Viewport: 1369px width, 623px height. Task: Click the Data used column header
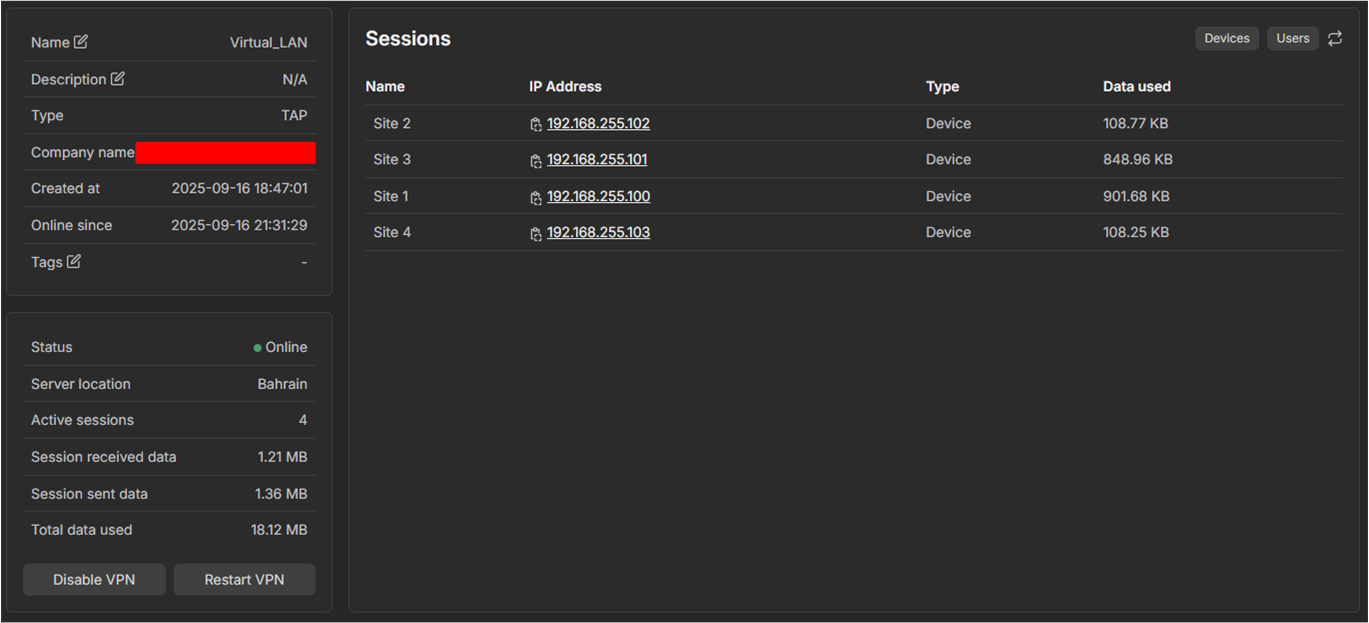click(1136, 87)
